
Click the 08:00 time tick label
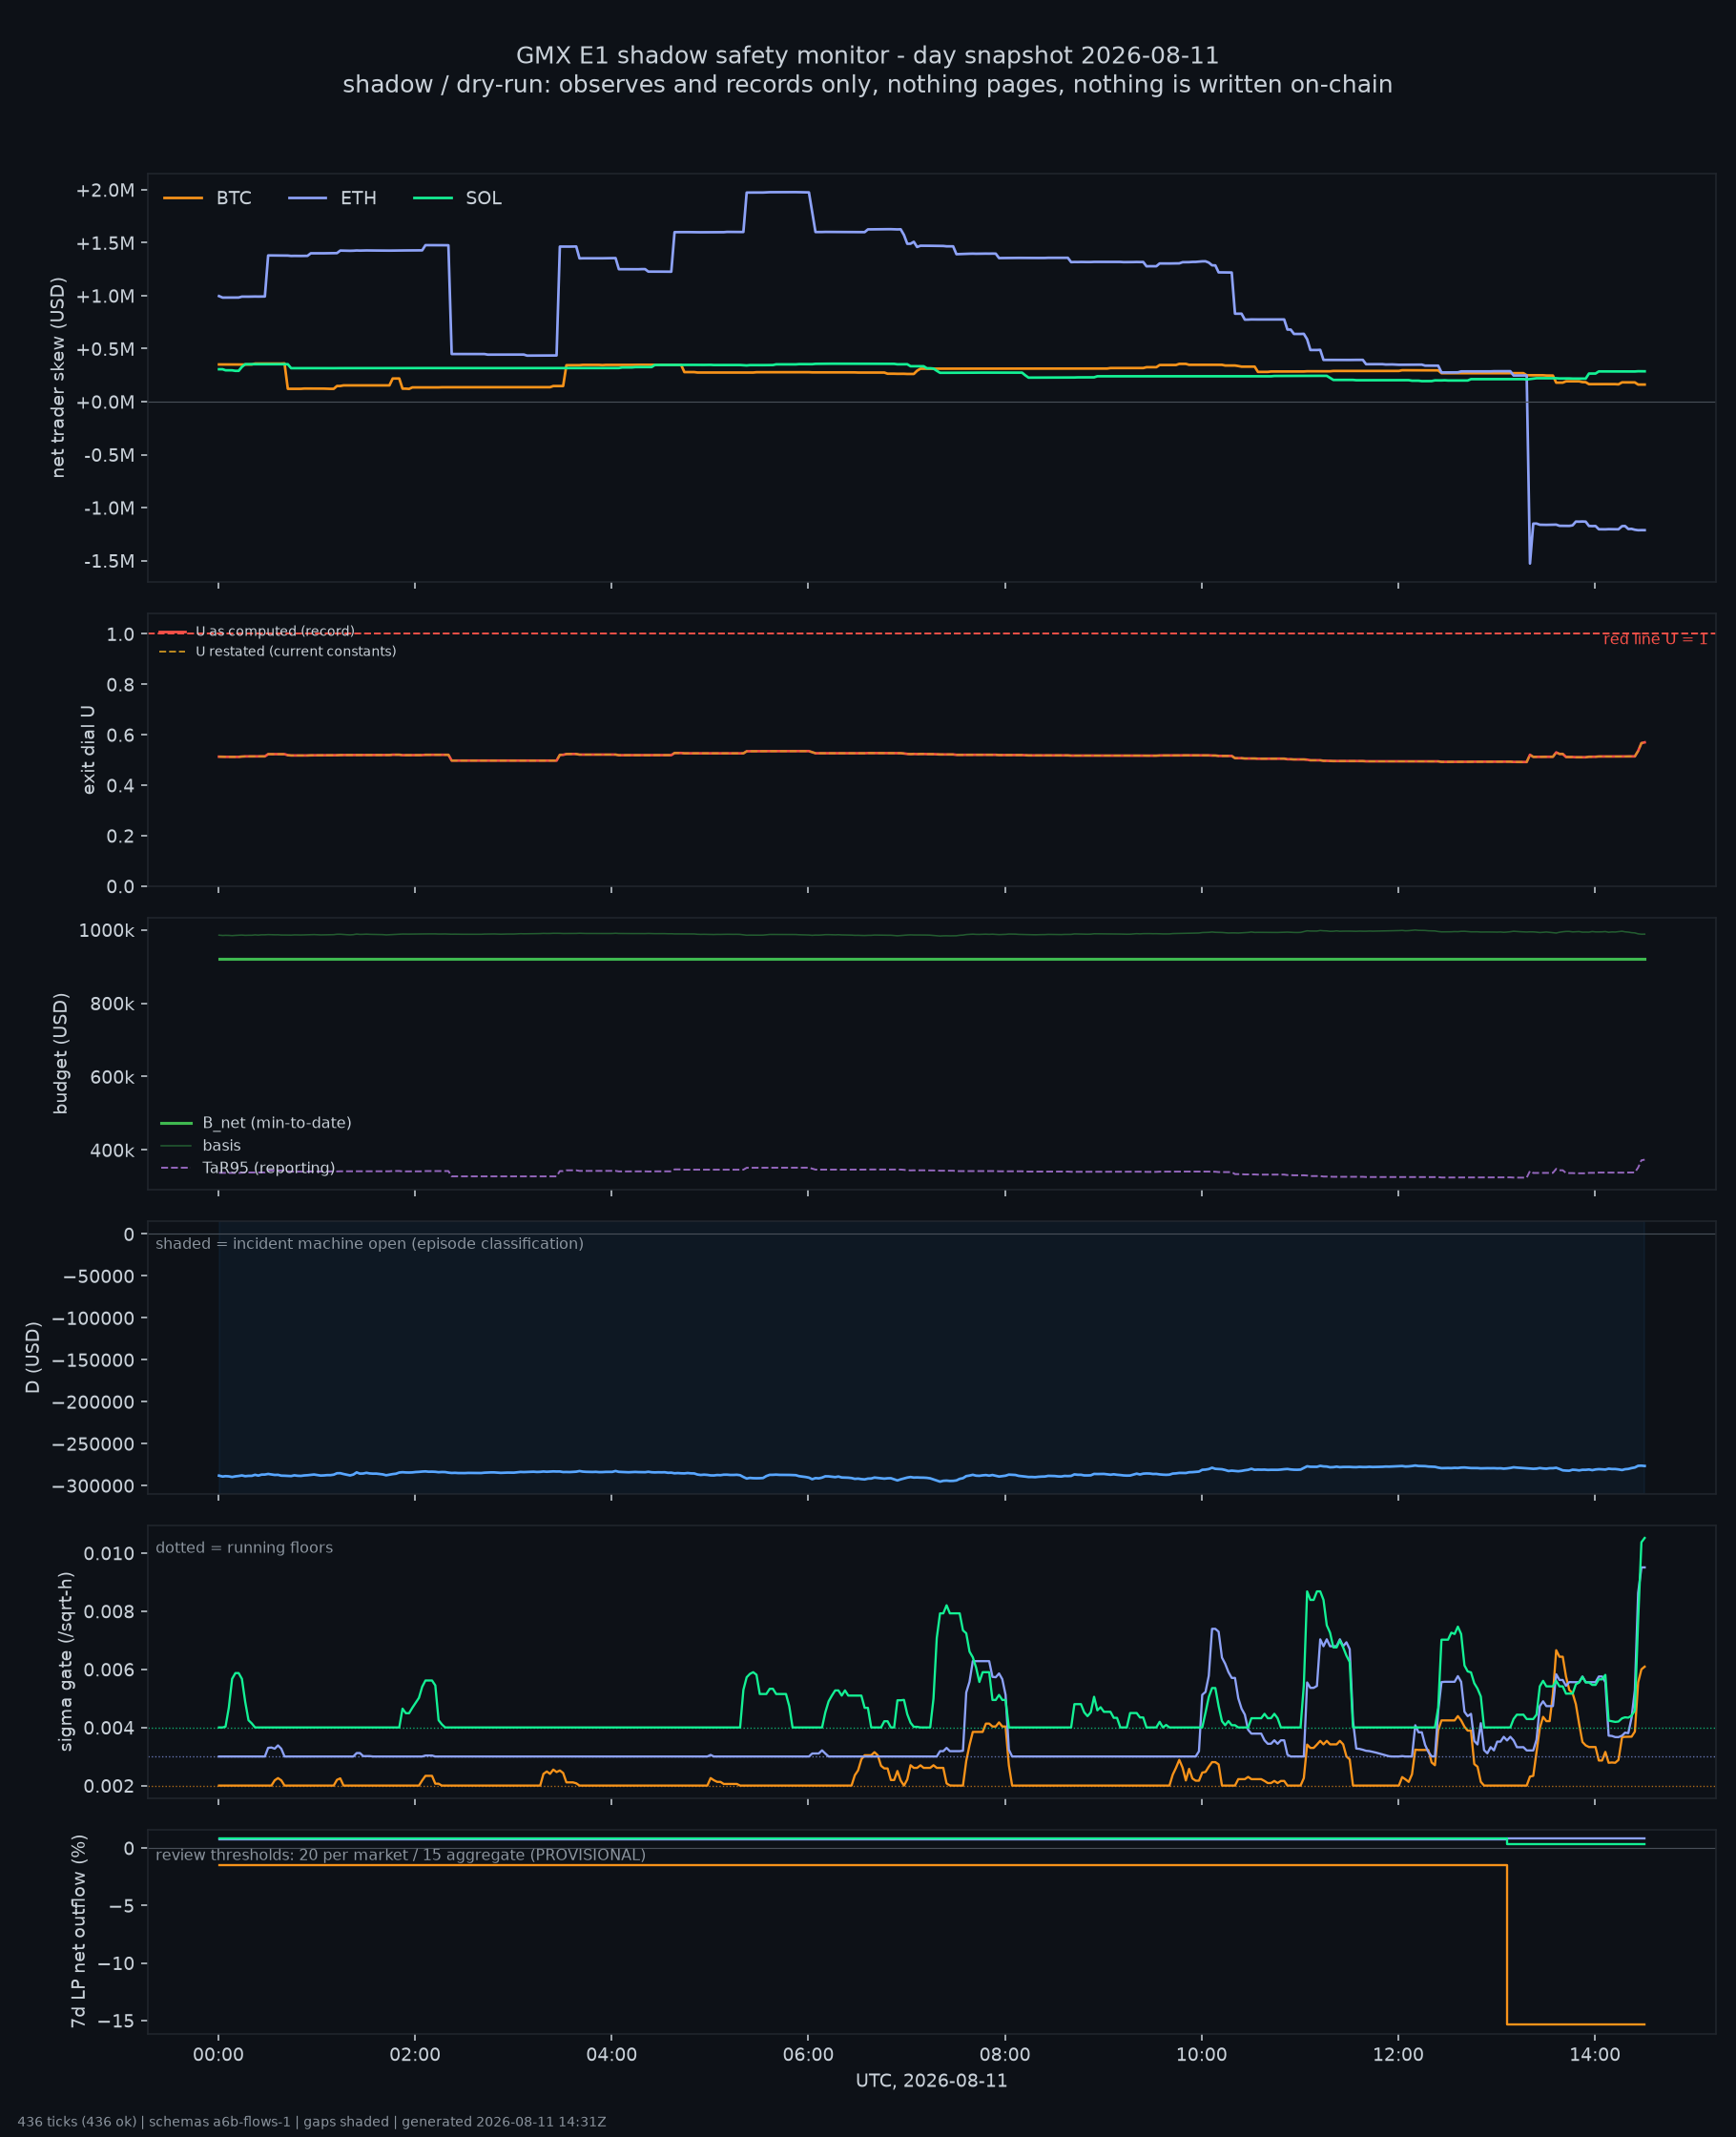[1005, 2054]
